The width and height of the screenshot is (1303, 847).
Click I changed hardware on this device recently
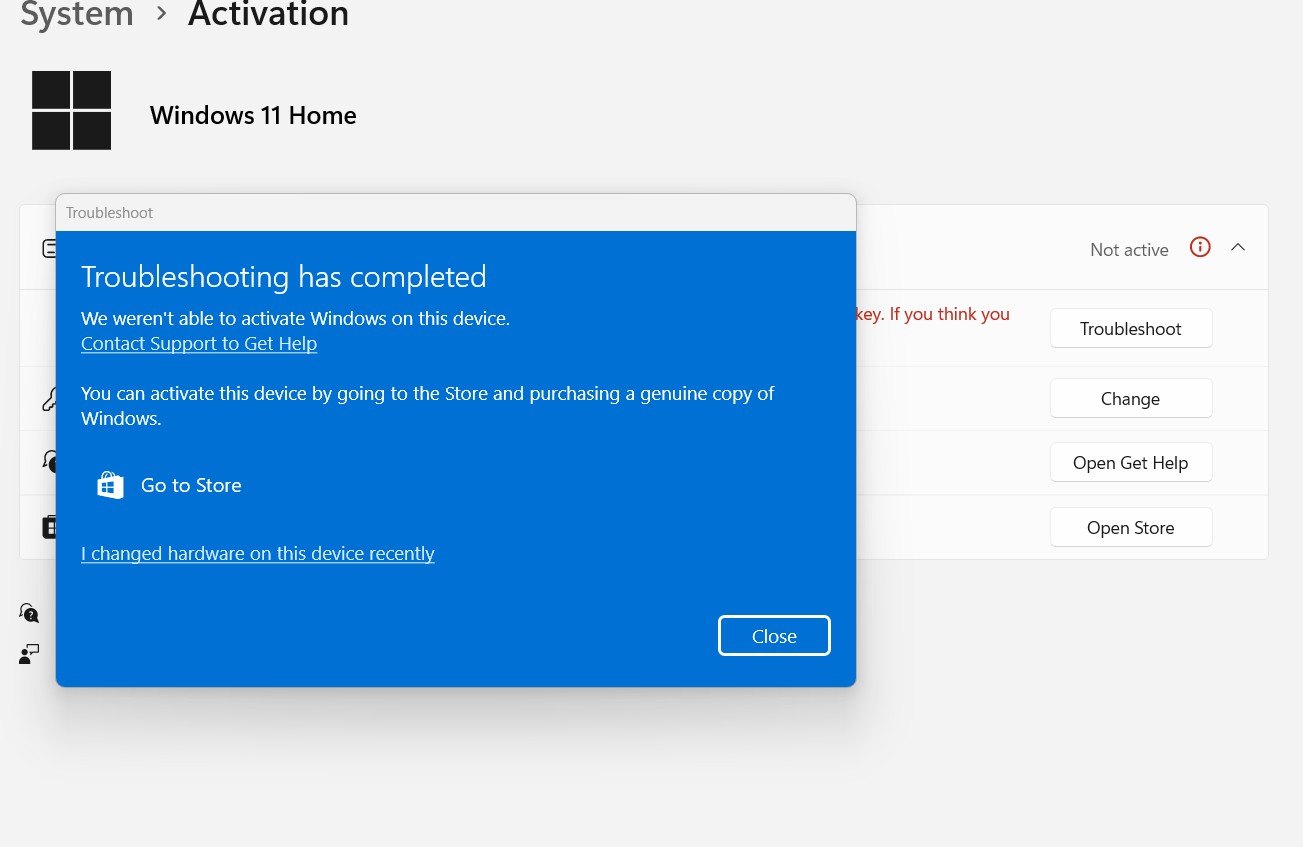[x=258, y=554]
